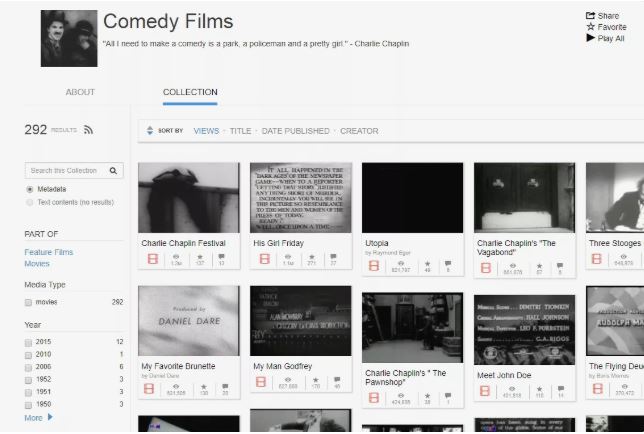Open the My Man Godfrey title
644x434 pixels.
[x=283, y=366]
